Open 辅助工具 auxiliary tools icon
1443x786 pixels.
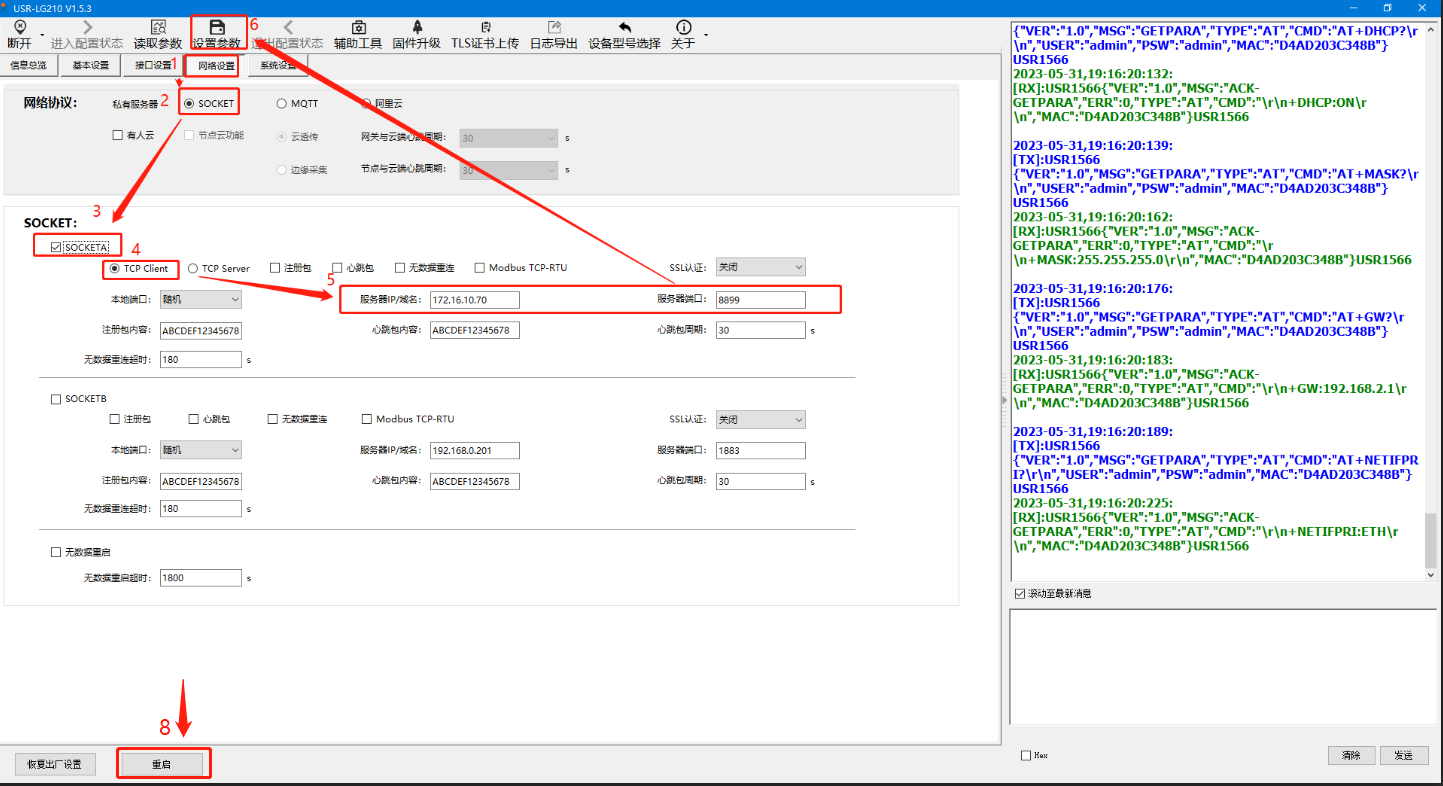pos(358,27)
